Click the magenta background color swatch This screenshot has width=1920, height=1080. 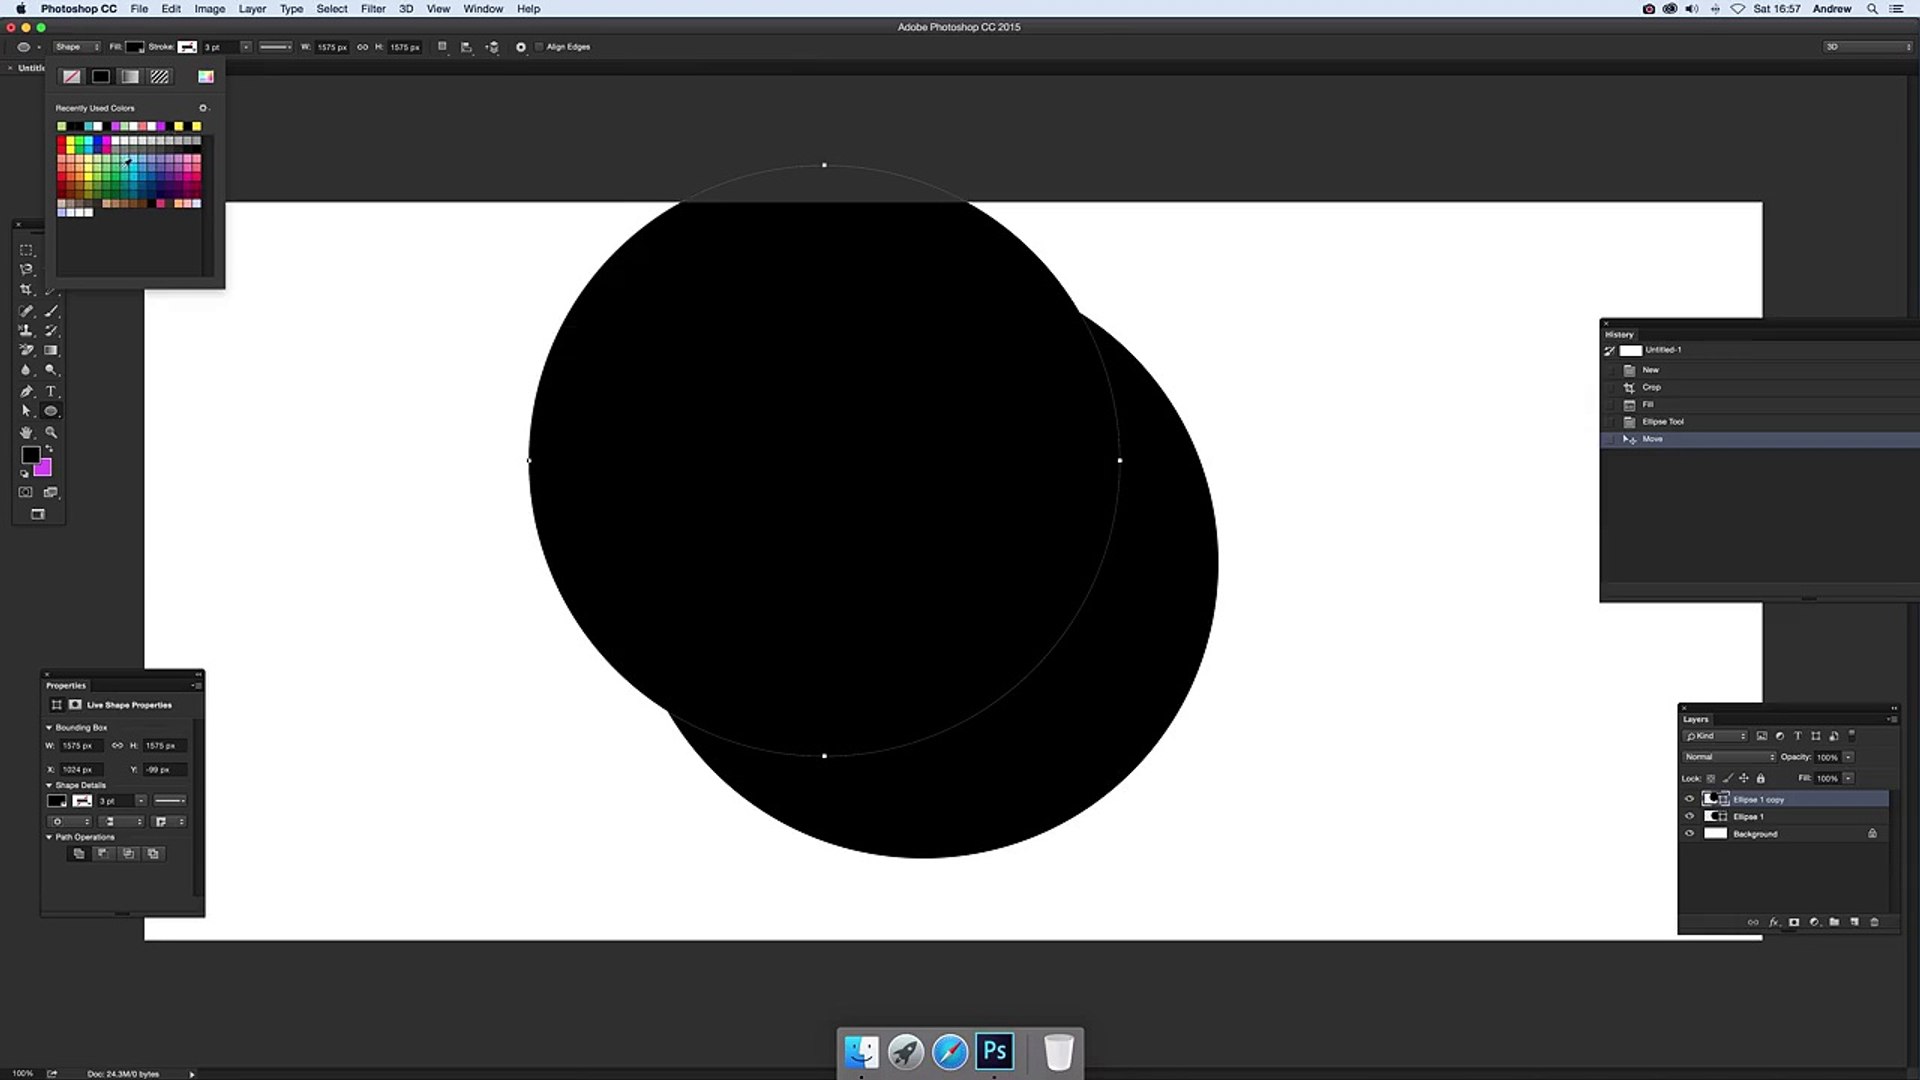pyautogui.click(x=44, y=469)
